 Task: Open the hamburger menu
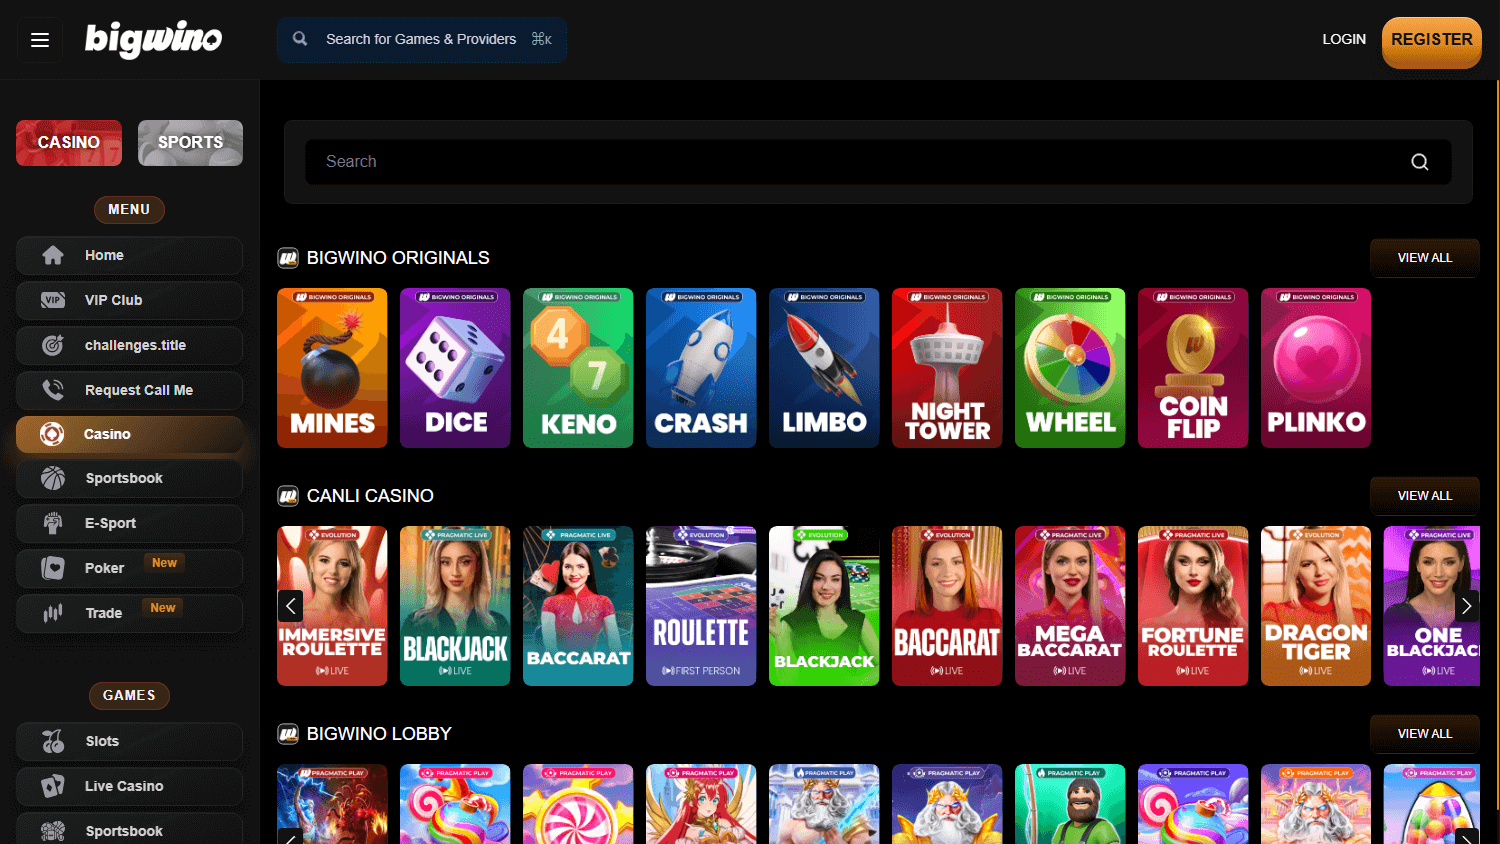(x=40, y=39)
